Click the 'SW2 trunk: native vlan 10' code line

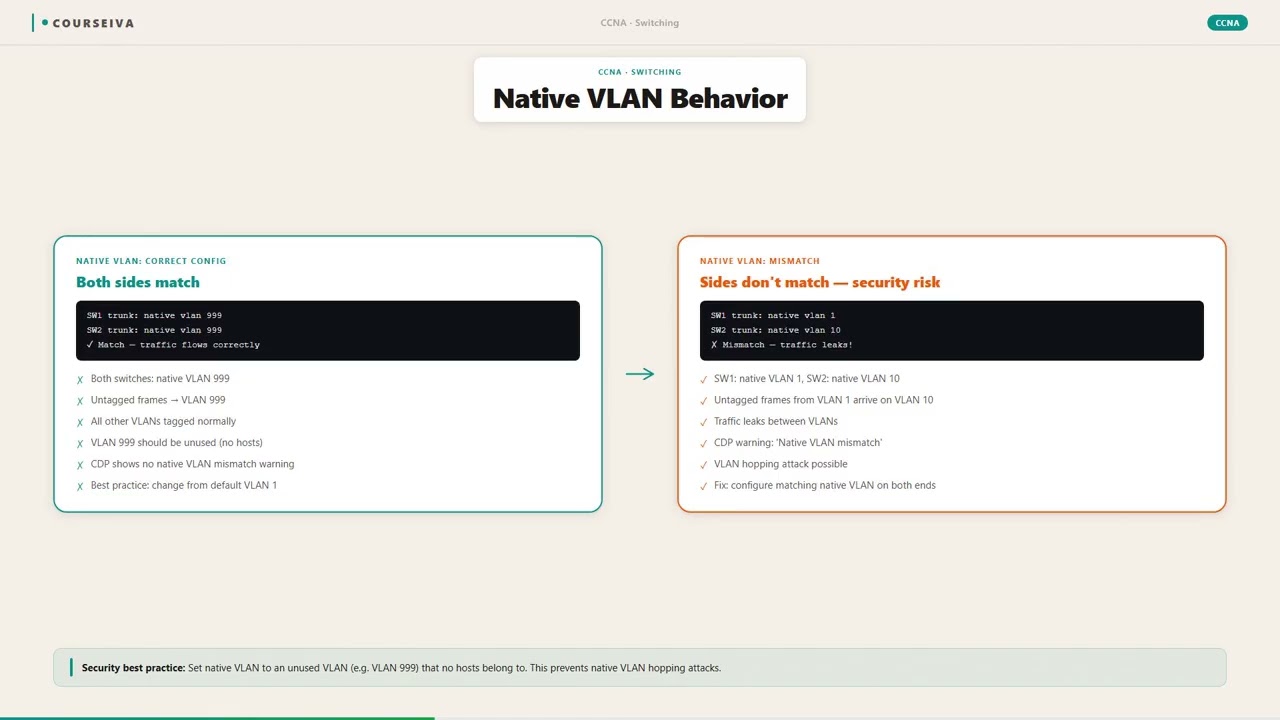pos(776,330)
